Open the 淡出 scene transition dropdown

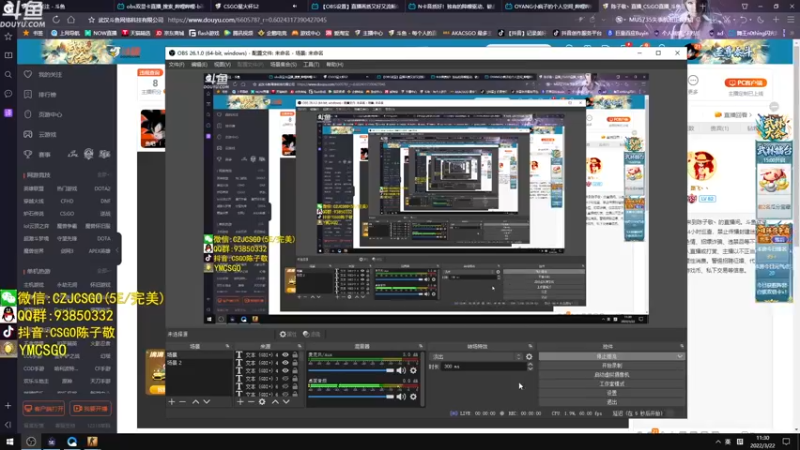click(x=477, y=357)
